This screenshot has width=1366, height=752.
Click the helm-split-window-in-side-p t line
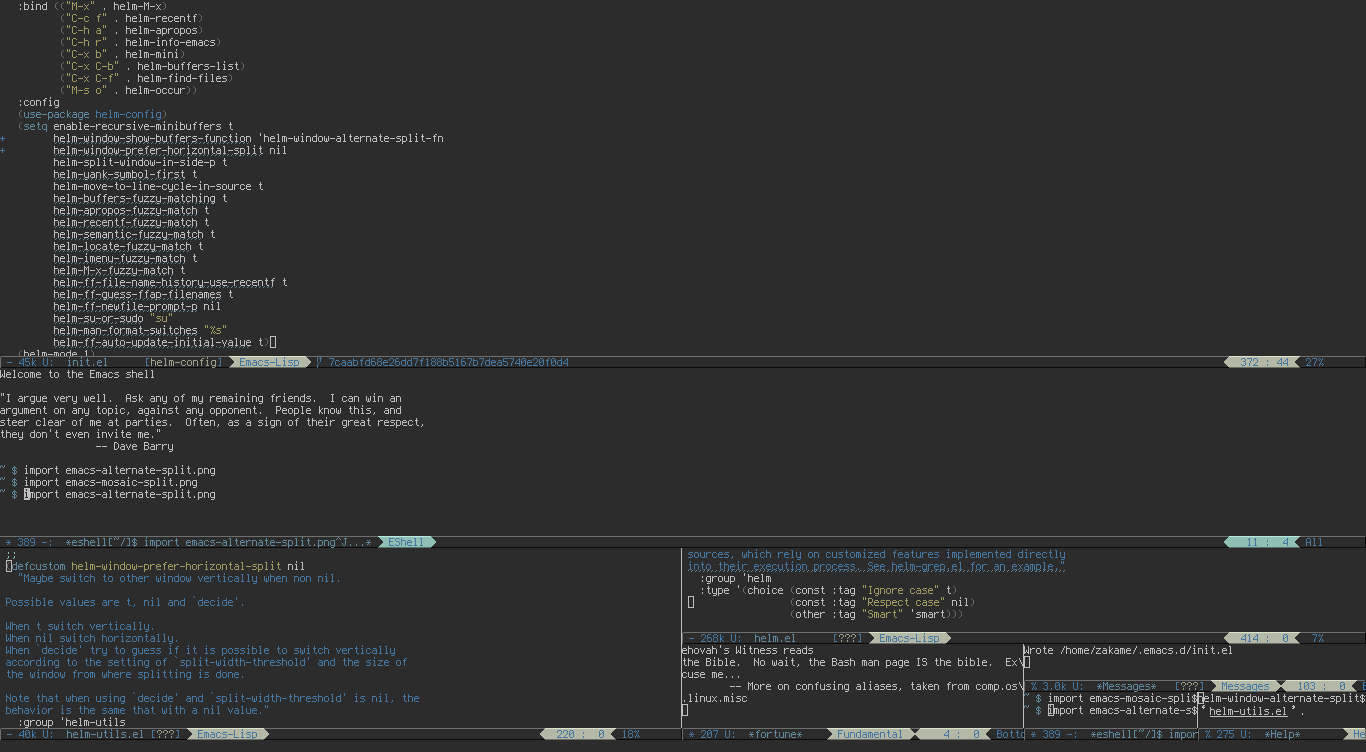pyautogui.click(x=140, y=162)
